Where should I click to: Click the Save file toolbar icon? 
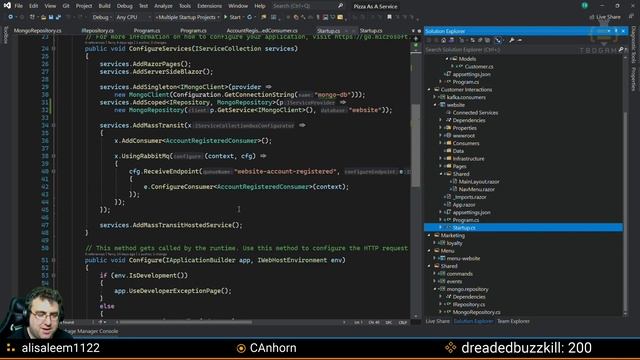click(x=51, y=17)
